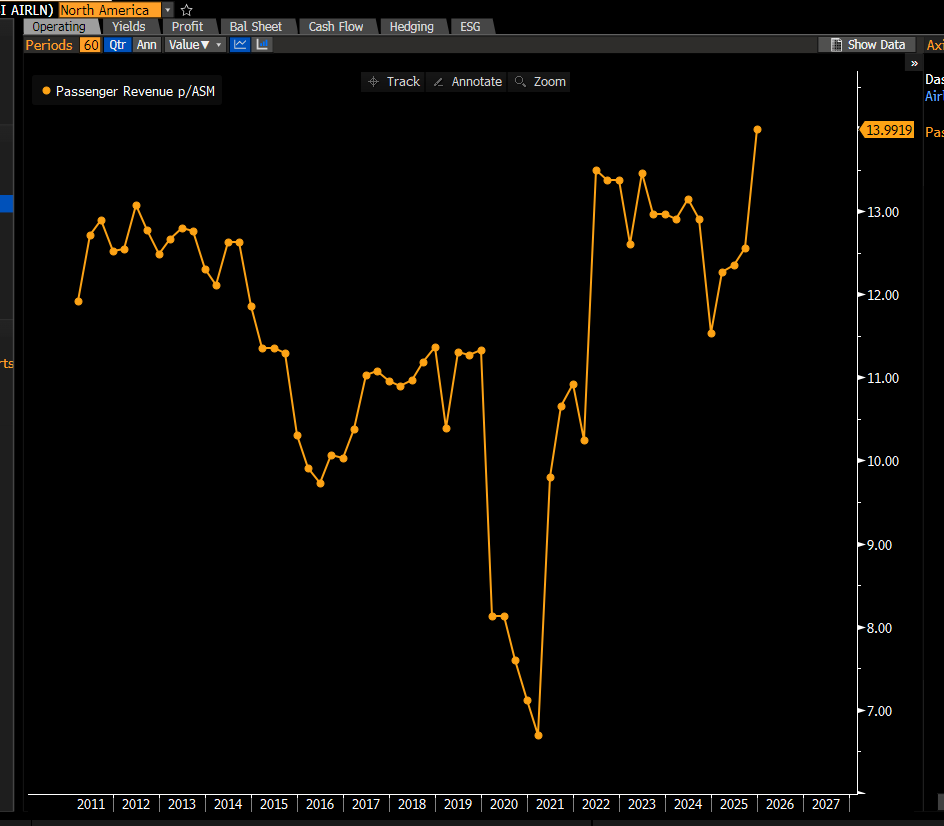Switch to the Yields tab
944x826 pixels.
click(129, 26)
